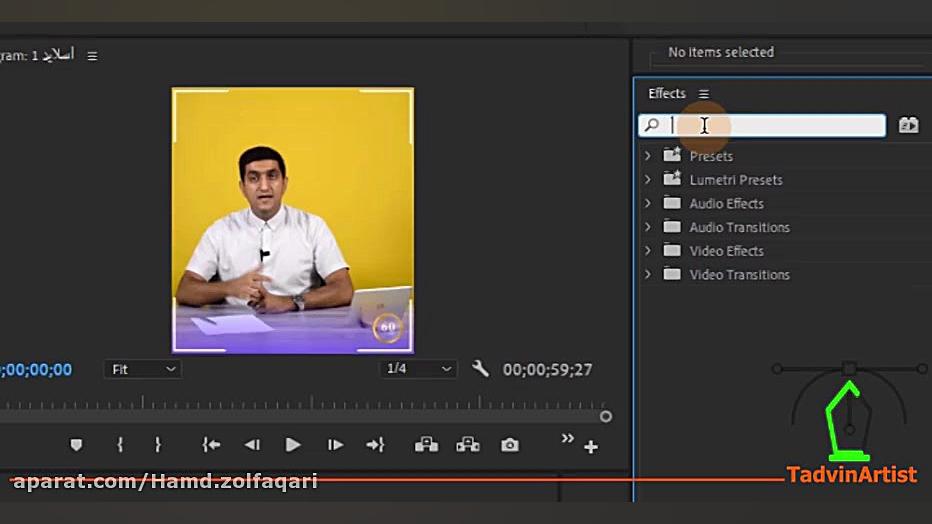Expand the Lumetri Presets chevron
This screenshot has height=524, width=932.
click(x=648, y=179)
